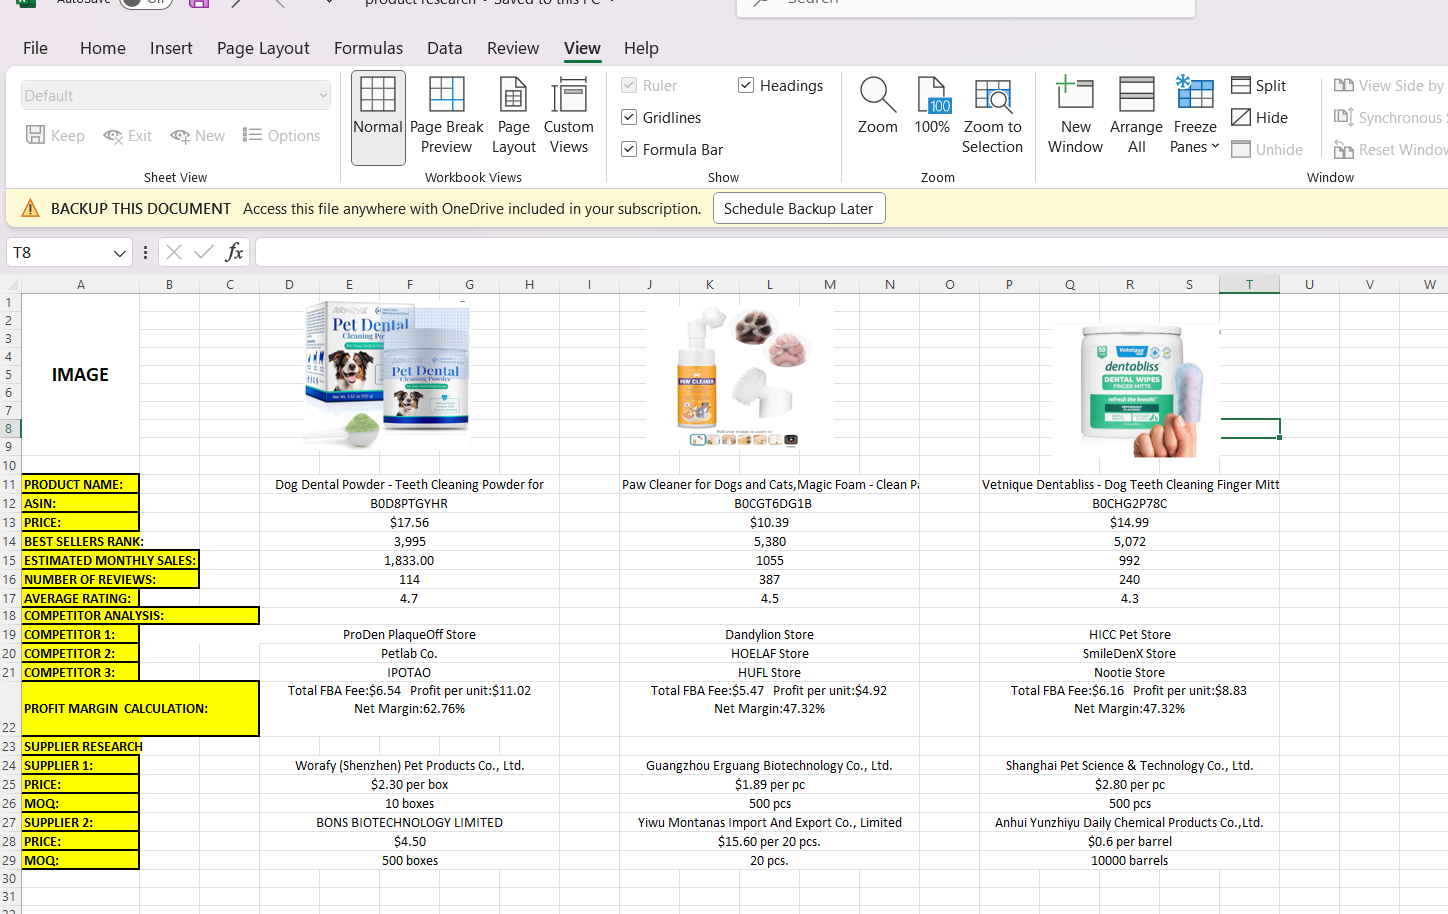Open the Default sheet view dropdown
This screenshot has width=1448, height=914.
pyautogui.click(x=176, y=96)
